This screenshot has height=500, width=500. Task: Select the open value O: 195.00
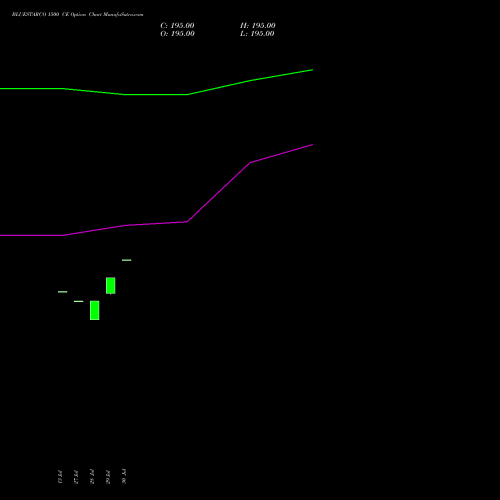(177, 34)
